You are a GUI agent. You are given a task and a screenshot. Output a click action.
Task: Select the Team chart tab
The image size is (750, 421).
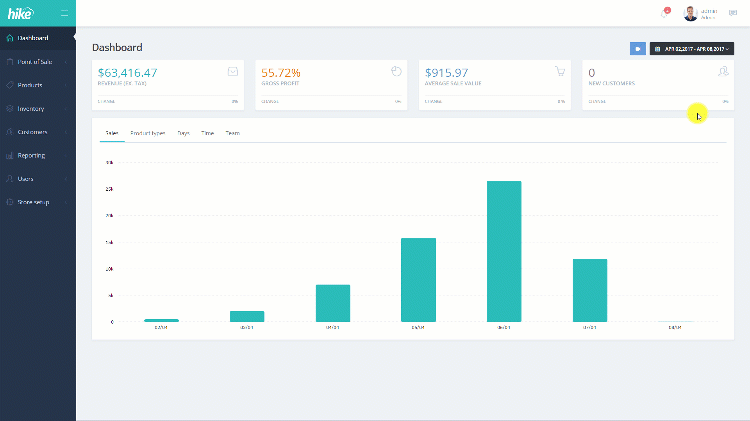[232, 133]
